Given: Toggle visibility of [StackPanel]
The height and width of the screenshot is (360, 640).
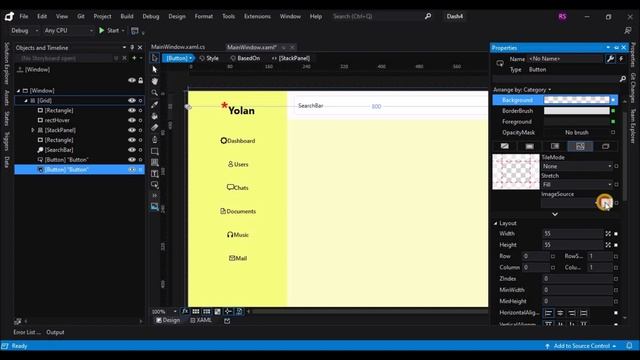Looking at the screenshot, I should [x=131, y=130].
